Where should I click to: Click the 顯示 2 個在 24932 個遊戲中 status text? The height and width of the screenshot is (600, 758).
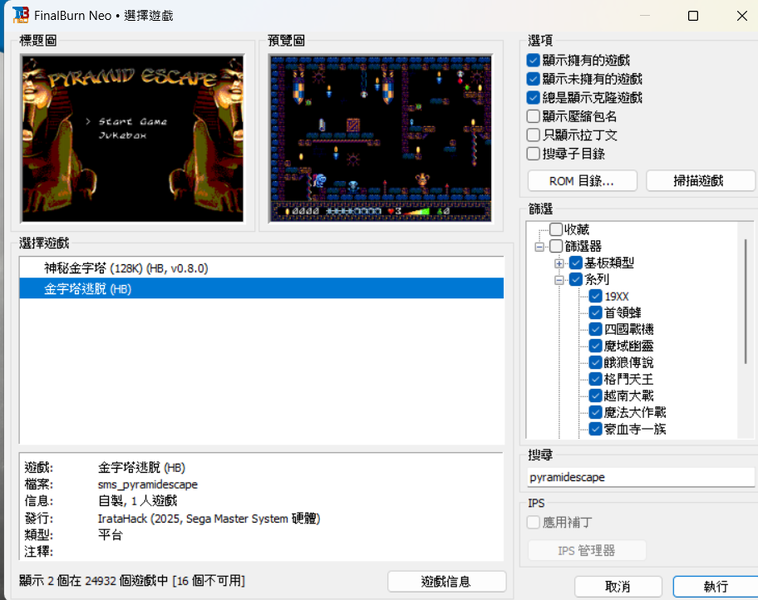pyautogui.click(x=132, y=580)
